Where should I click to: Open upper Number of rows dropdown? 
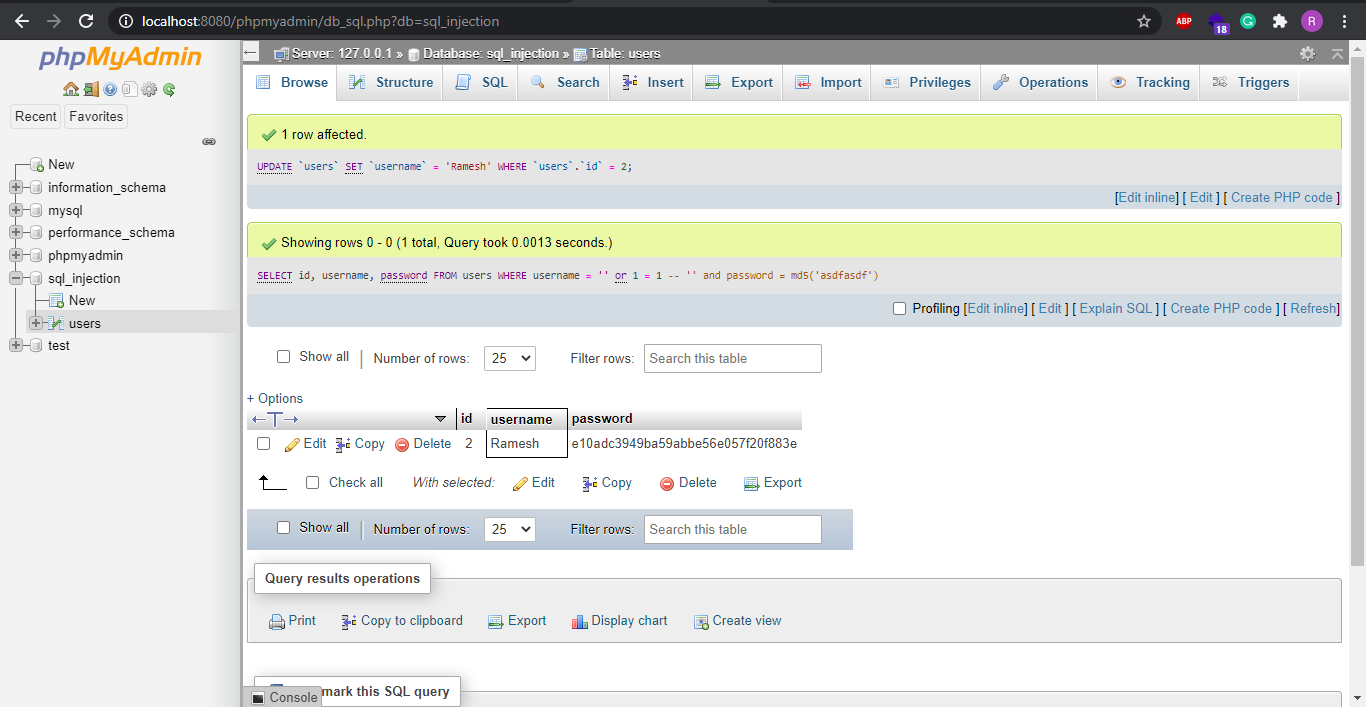pyautogui.click(x=510, y=359)
